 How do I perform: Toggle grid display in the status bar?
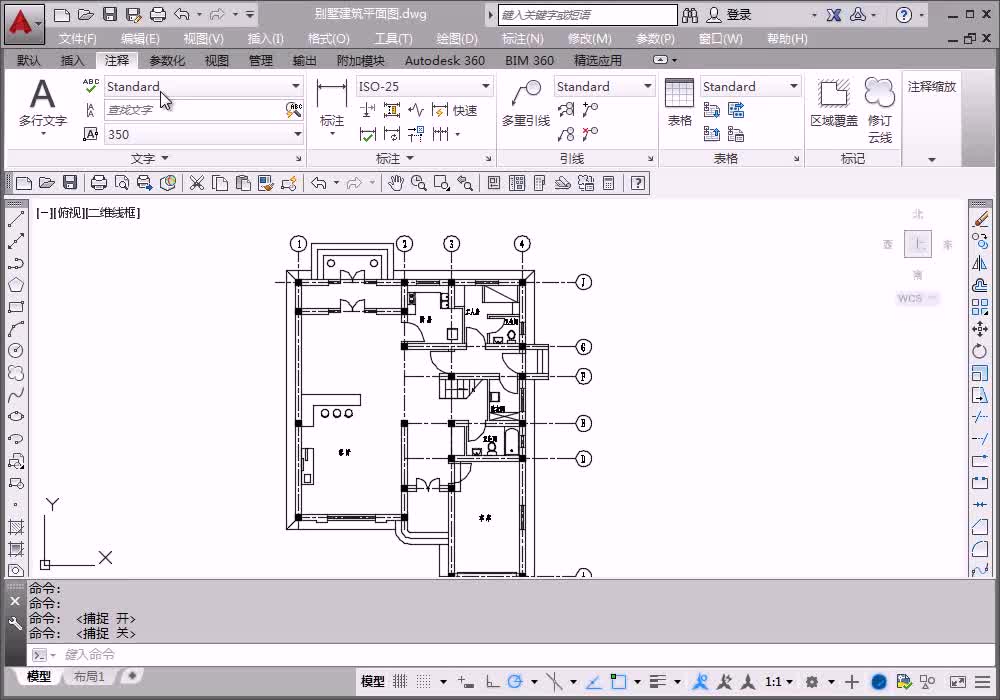point(400,682)
